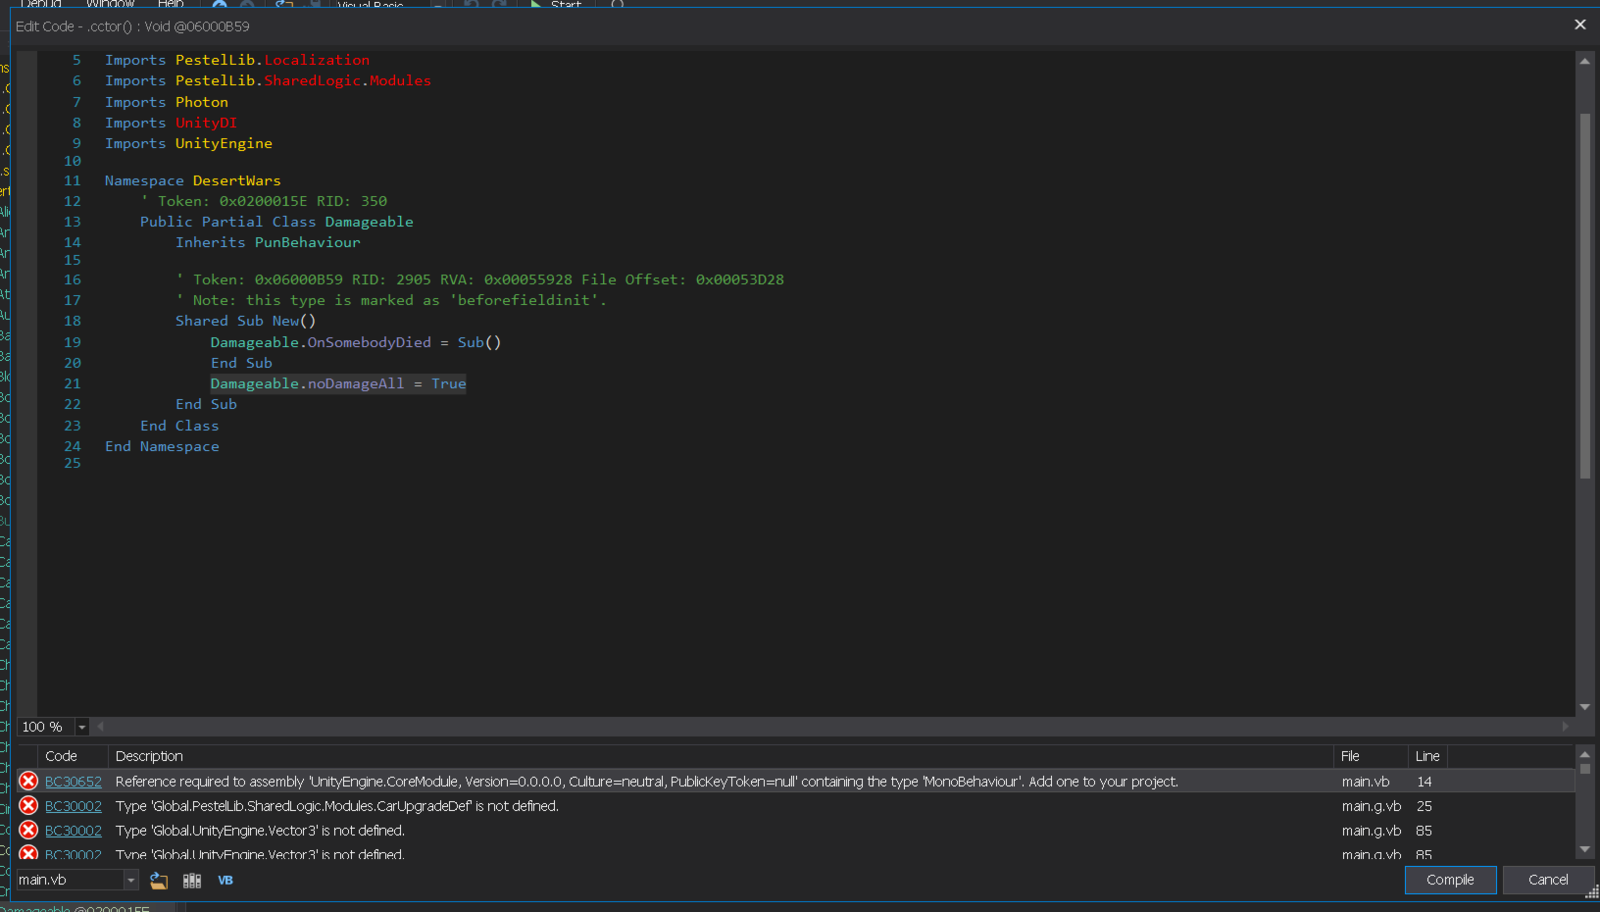
Task: Click 'End Namespace' line
Action: point(162,447)
